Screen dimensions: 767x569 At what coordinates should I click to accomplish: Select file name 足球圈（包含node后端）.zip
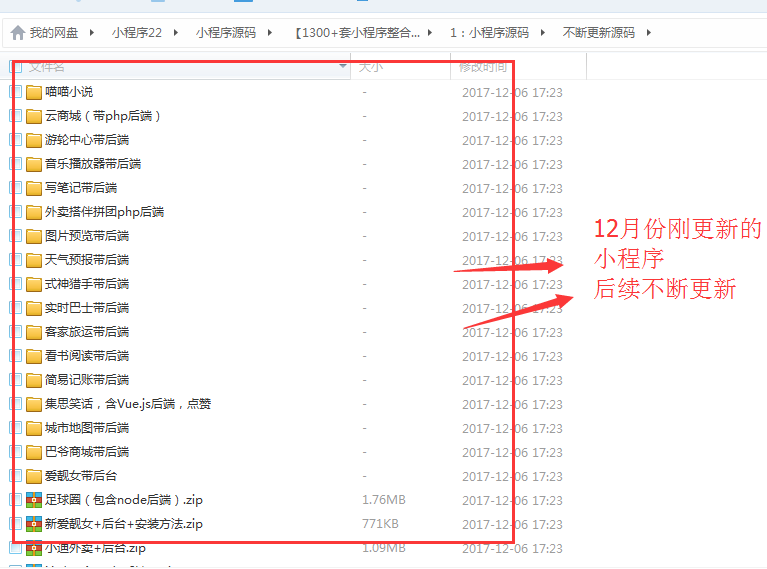[x=124, y=500]
